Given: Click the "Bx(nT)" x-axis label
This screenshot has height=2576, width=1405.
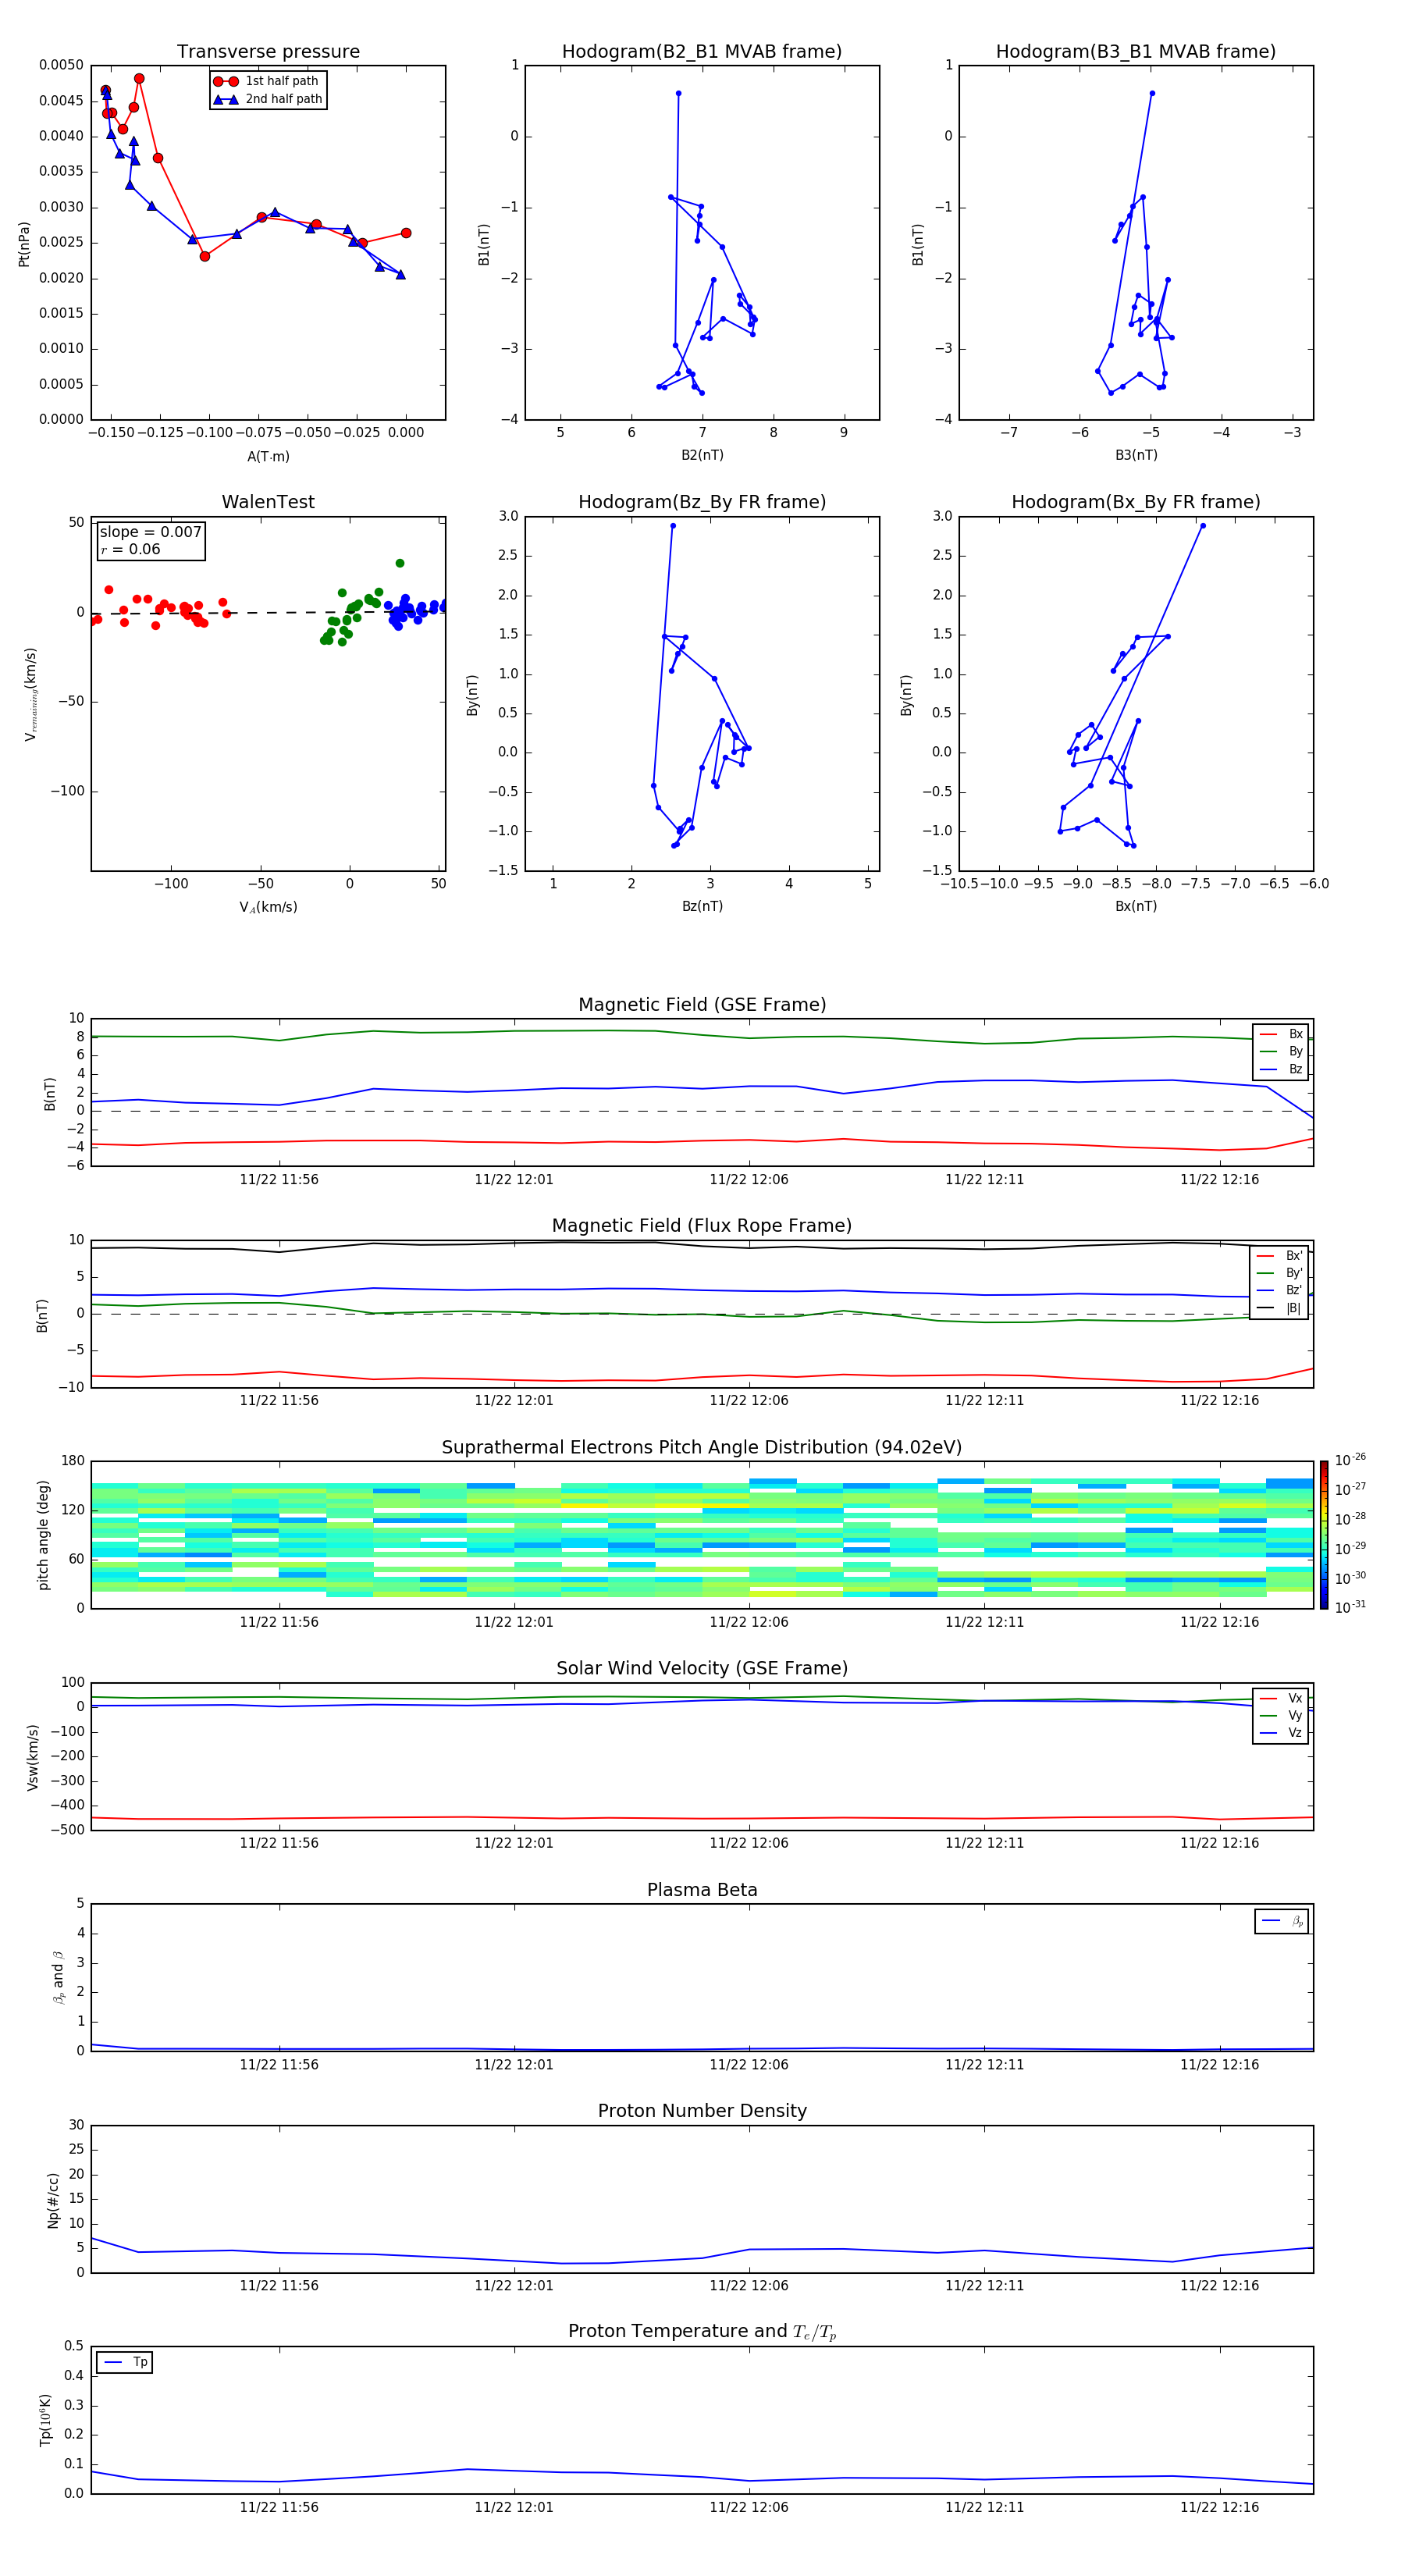Looking at the screenshot, I should click(x=1136, y=906).
